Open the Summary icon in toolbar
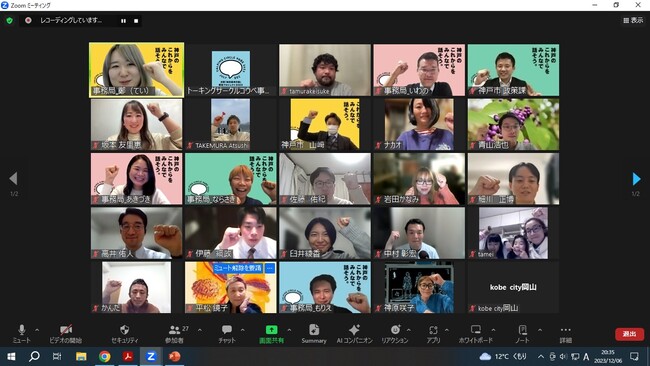650x366 pixels. click(x=314, y=330)
